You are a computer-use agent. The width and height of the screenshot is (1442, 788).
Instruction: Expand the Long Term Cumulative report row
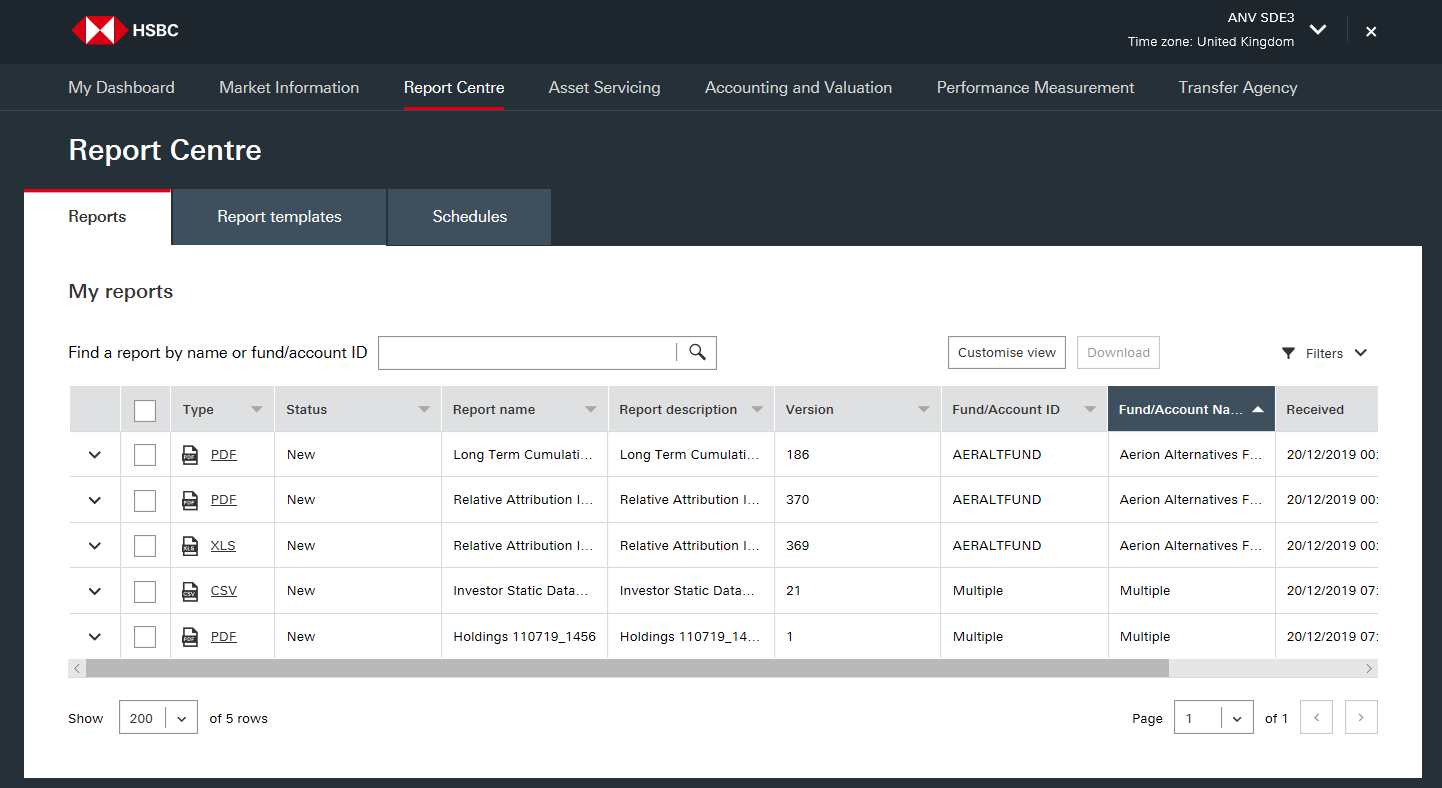pyautogui.click(x=95, y=455)
